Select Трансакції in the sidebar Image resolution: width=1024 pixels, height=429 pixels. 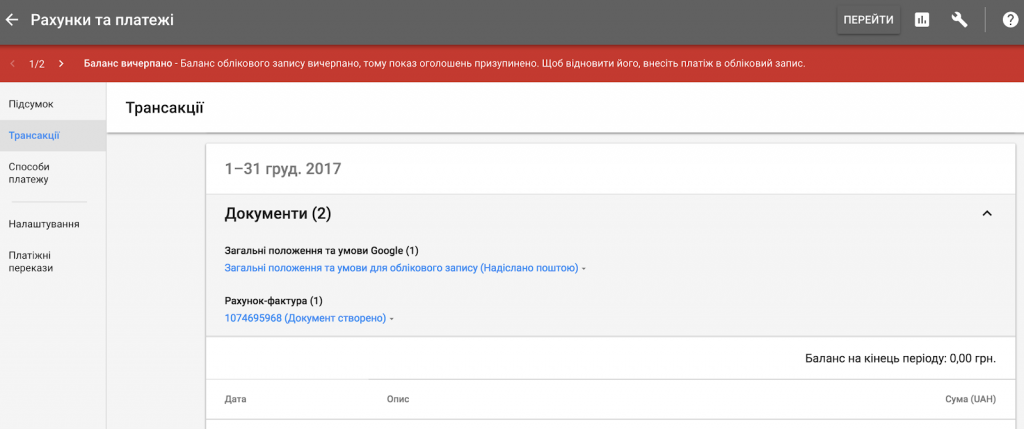pyautogui.click(x=34, y=135)
